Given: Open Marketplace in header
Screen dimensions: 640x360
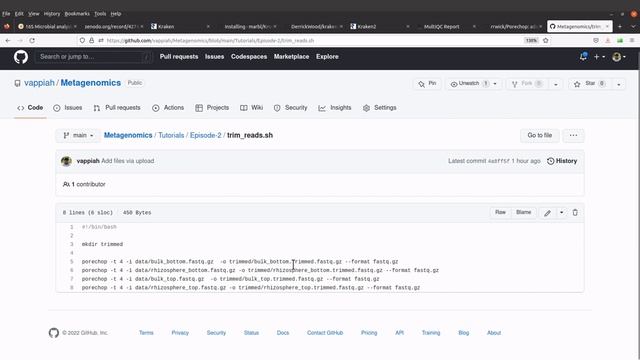Looking at the screenshot, I should (x=291, y=57).
